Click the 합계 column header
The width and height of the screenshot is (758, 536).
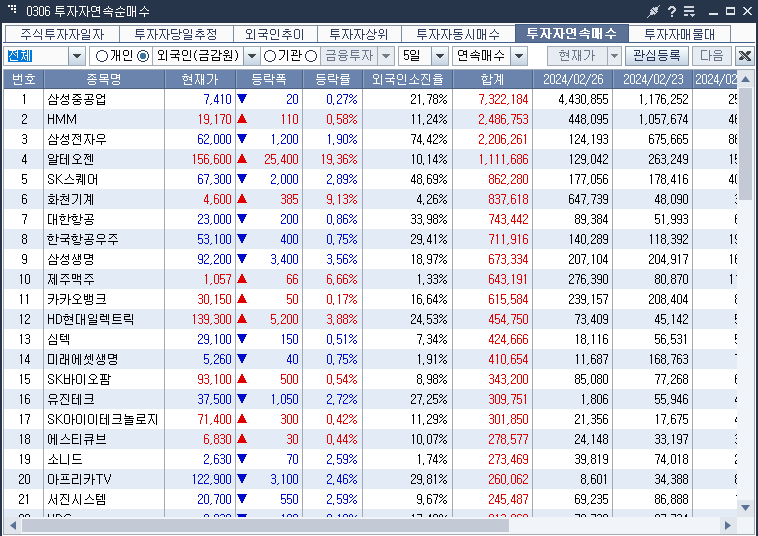point(493,79)
